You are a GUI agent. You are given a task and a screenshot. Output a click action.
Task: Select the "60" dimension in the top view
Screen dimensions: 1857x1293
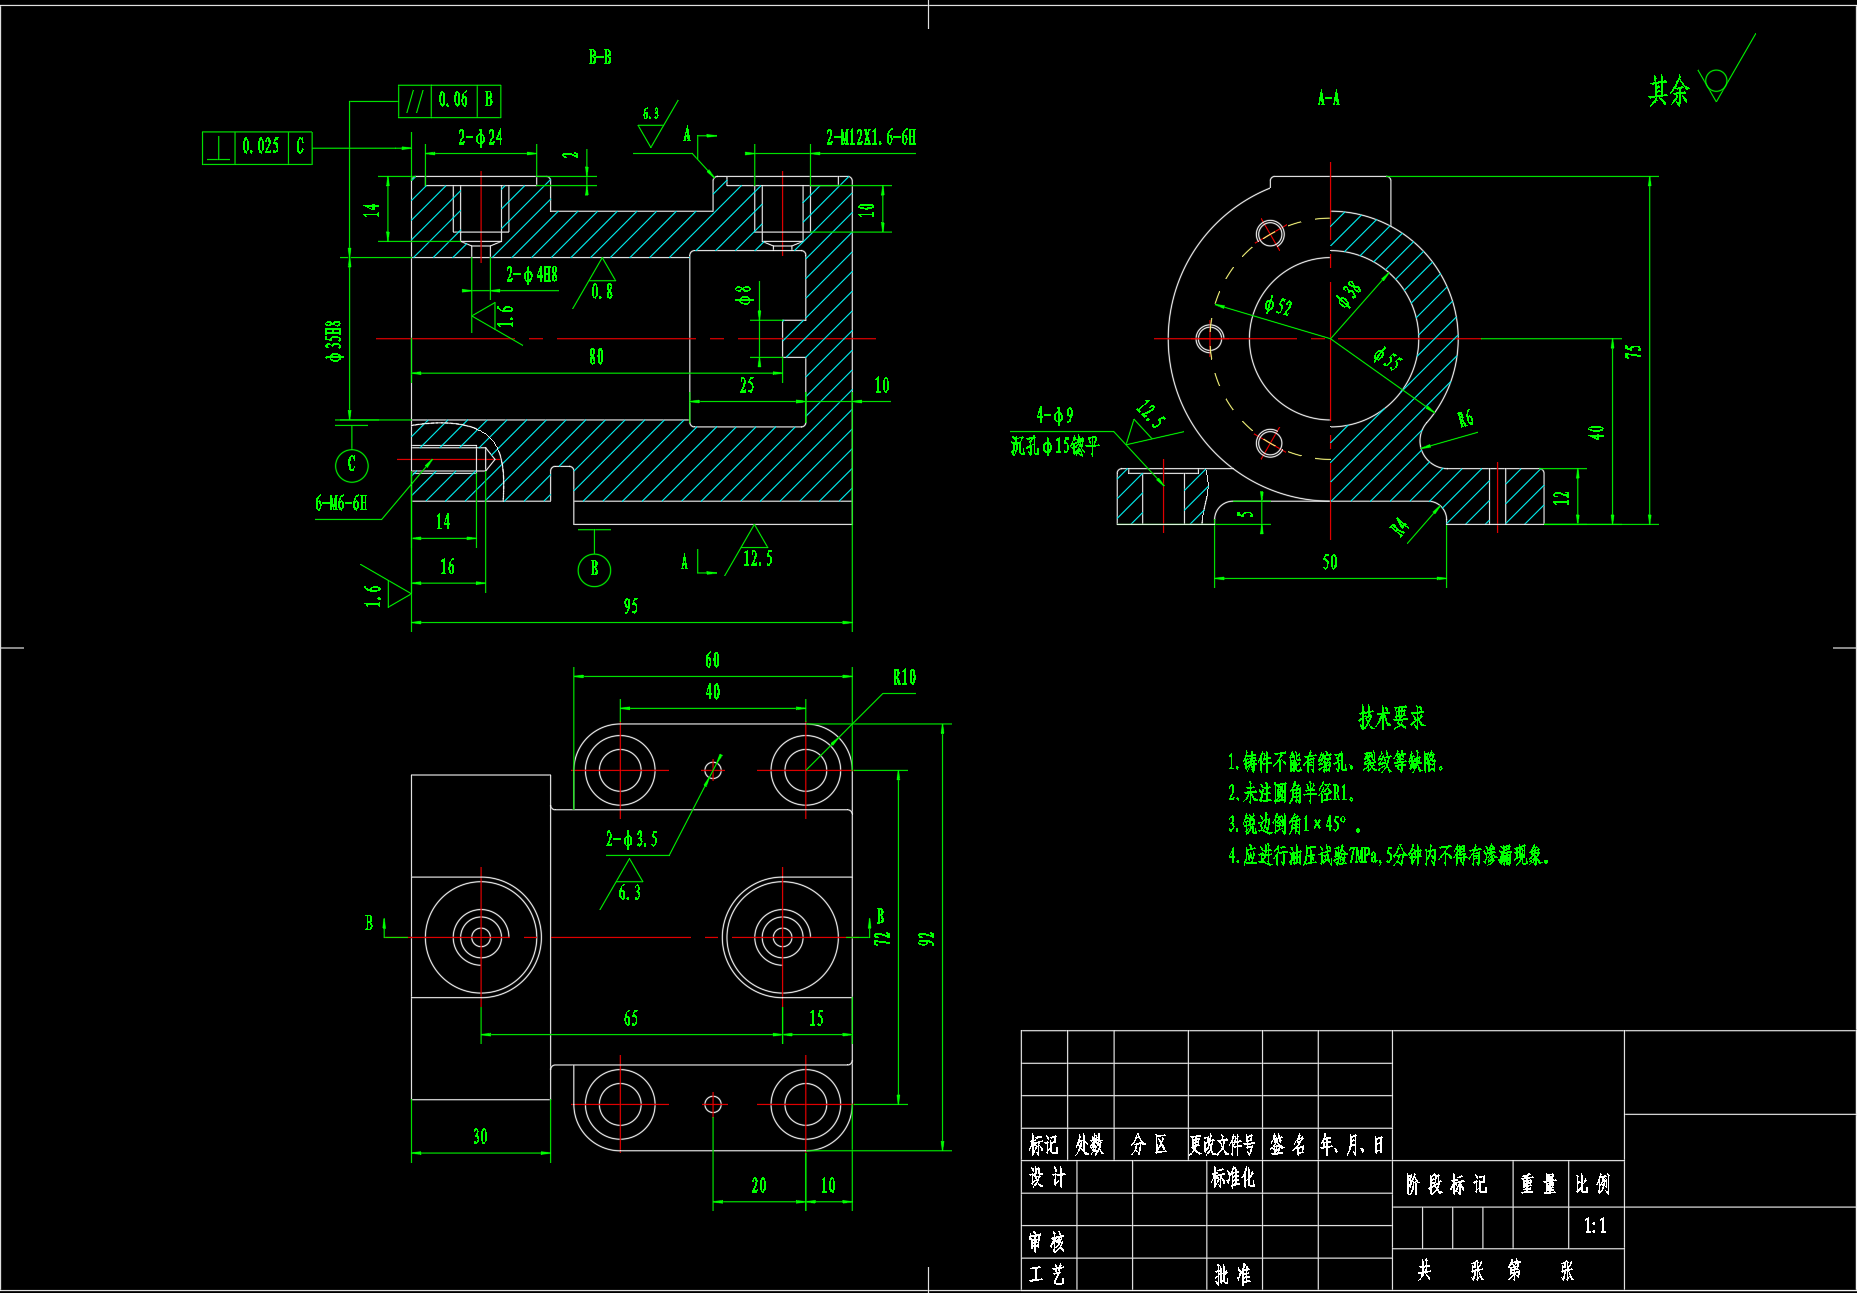pyautogui.click(x=712, y=660)
